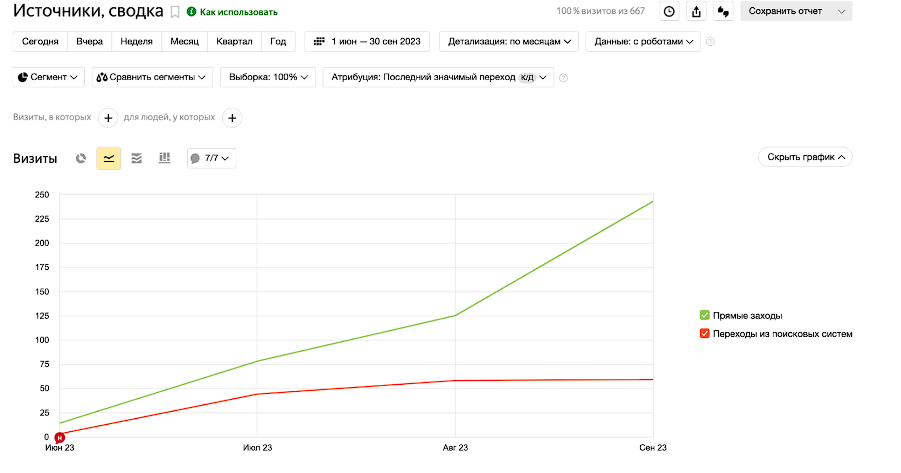Image resolution: width=901 pixels, height=473 pixels.
Task: Click the bookmark icon next to the report title
Action: click(x=175, y=12)
